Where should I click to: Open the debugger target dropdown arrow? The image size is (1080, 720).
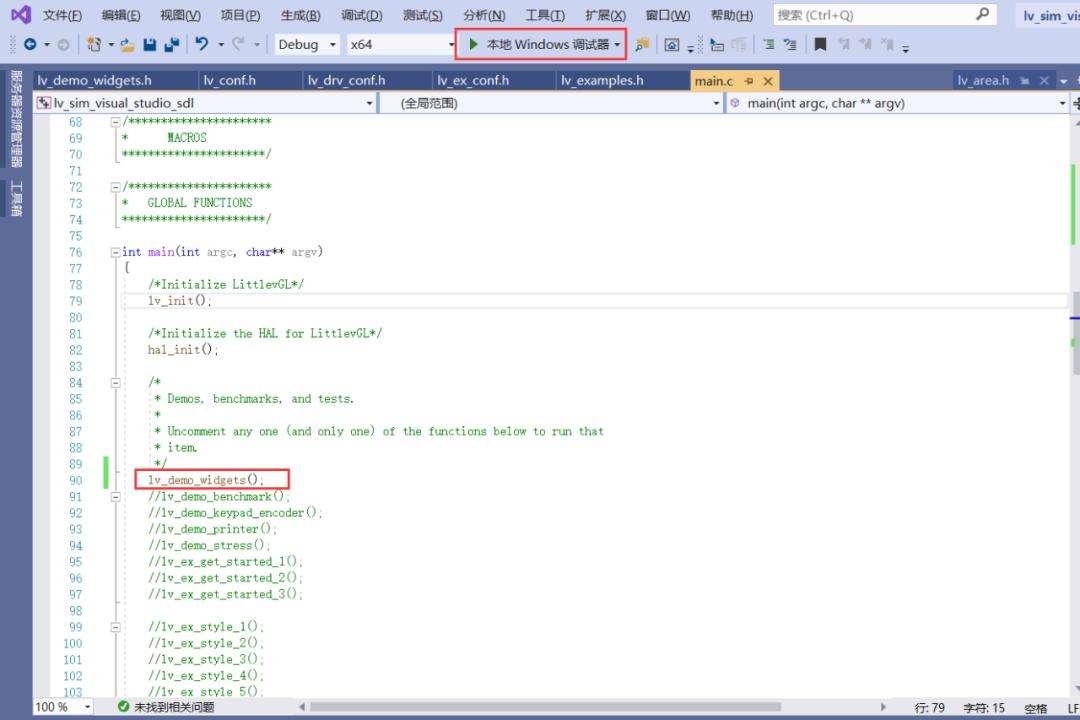(x=617, y=45)
